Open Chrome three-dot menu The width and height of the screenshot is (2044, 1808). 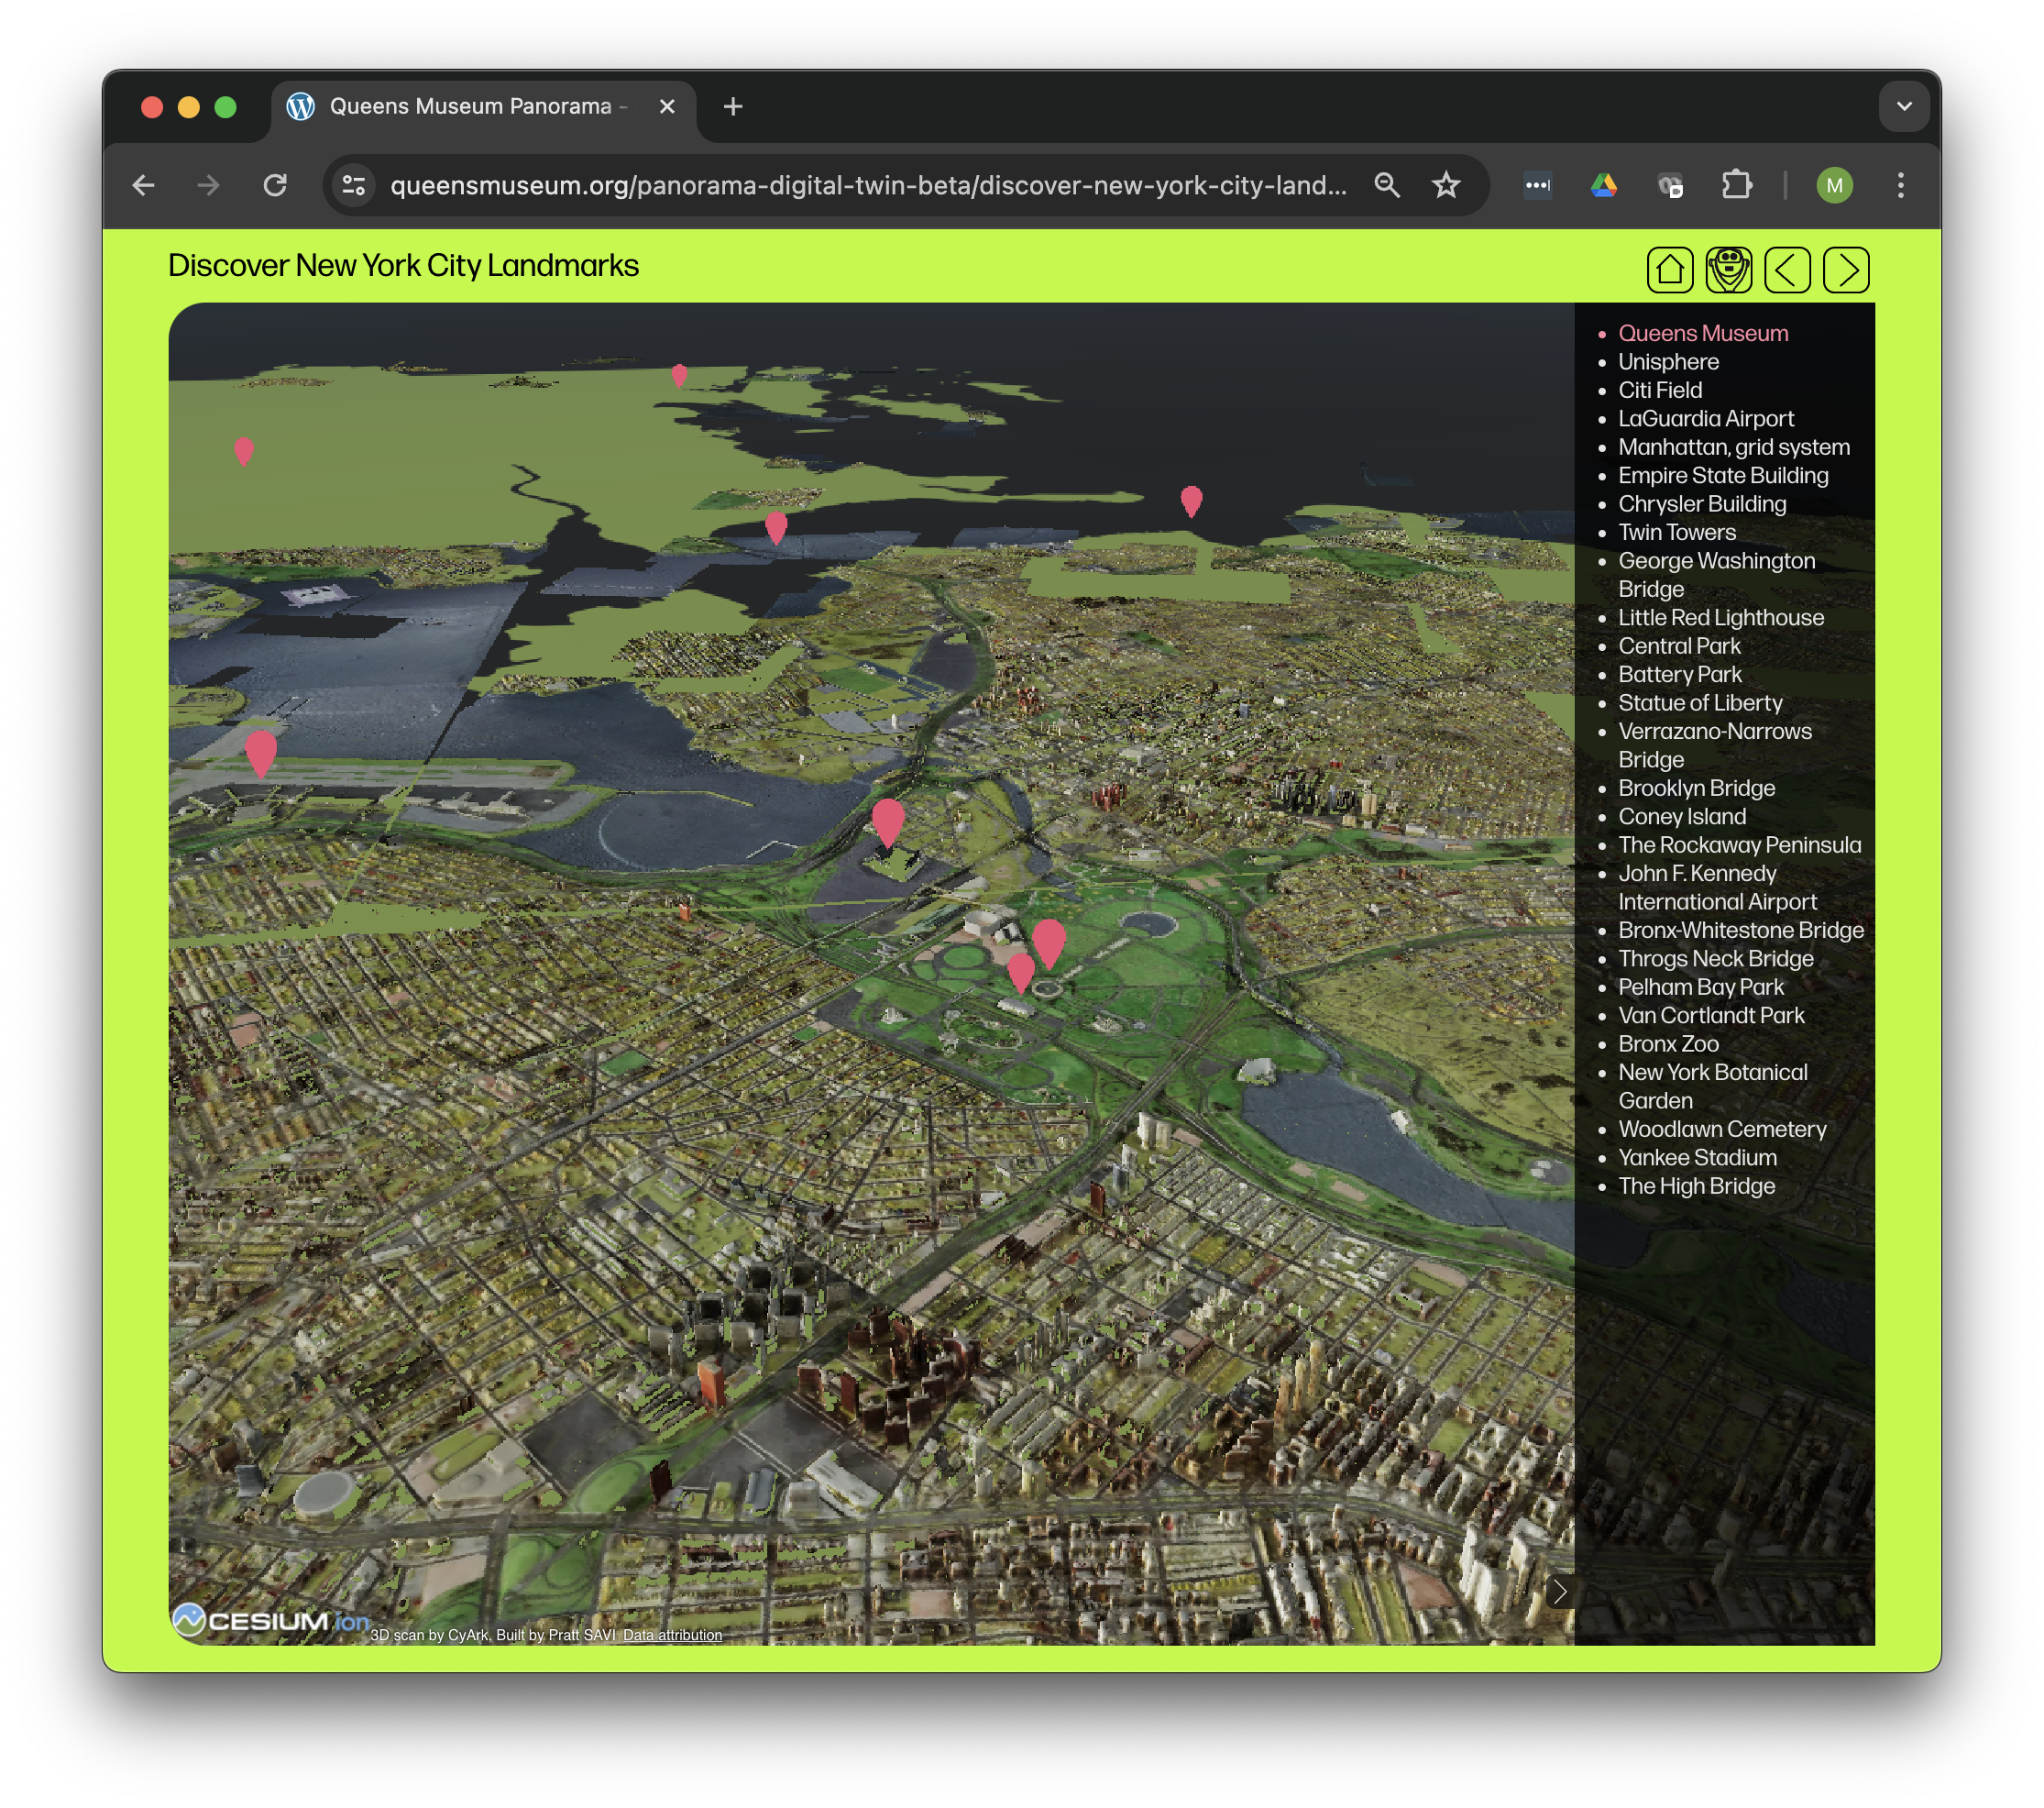pyautogui.click(x=1901, y=185)
